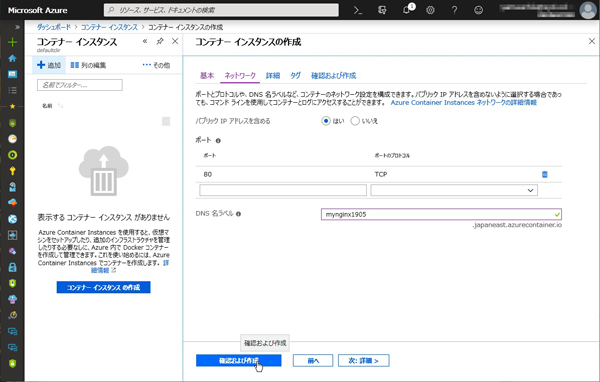Click 追加 (Add) in the list toolbar
Viewport: 600px width, 382px height.
49,65
